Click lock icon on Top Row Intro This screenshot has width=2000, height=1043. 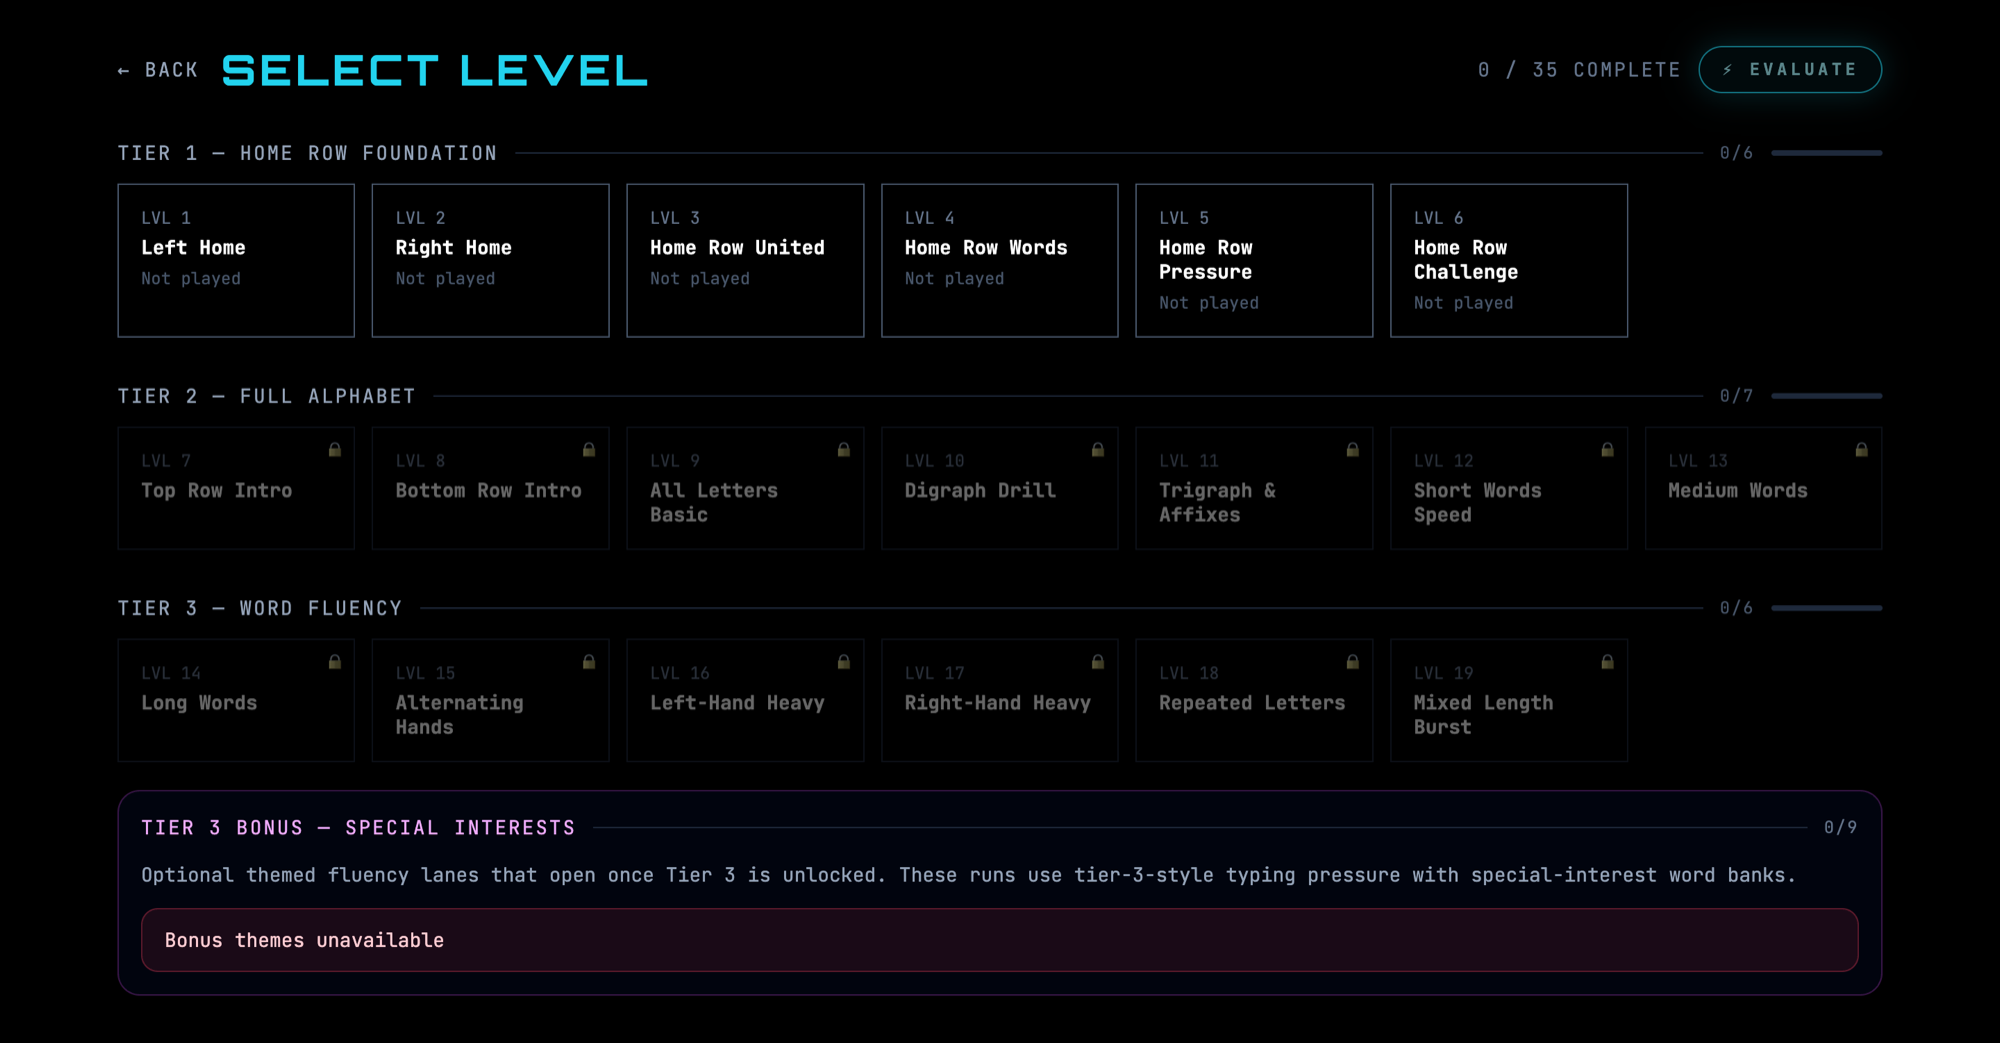pos(335,450)
